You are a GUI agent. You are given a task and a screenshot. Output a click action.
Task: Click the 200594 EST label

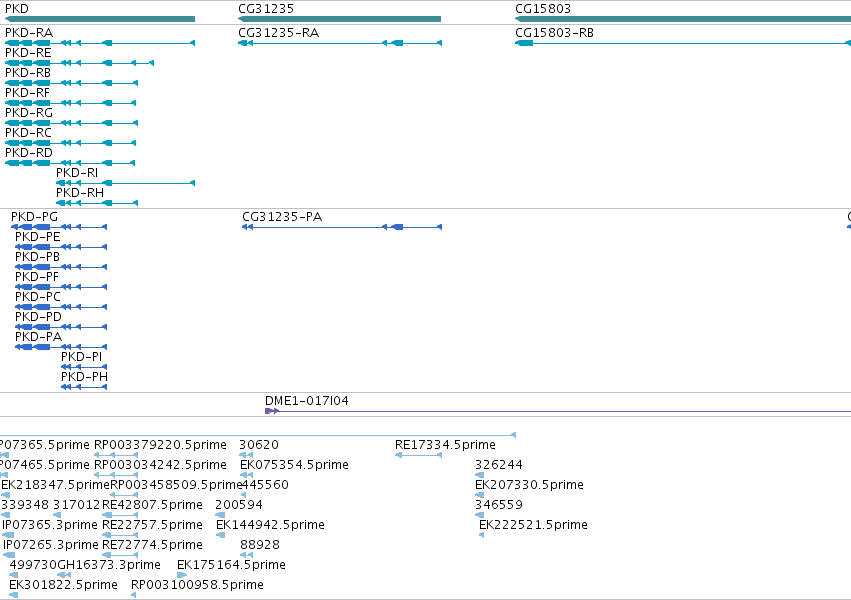tap(239, 505)
